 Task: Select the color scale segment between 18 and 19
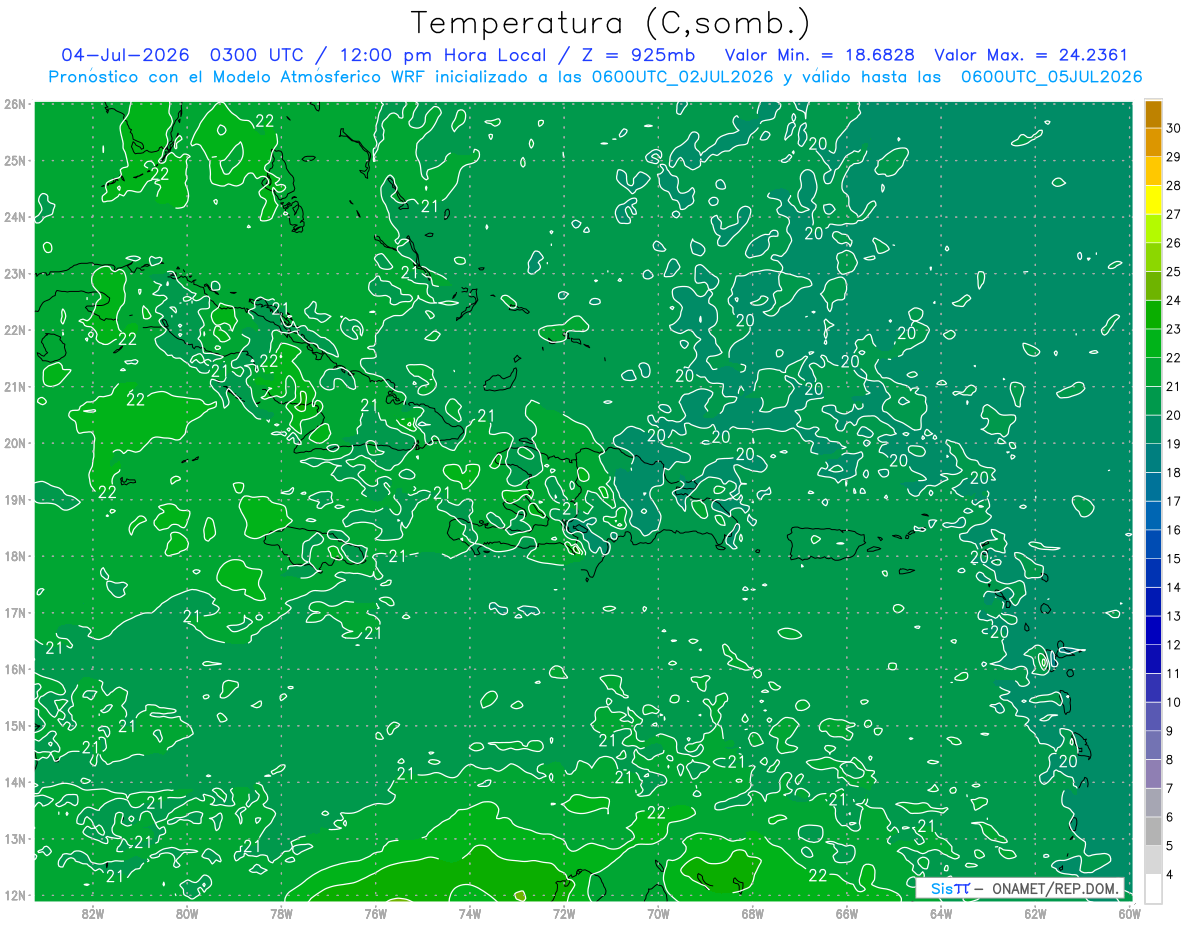(x=1153, y=458)
